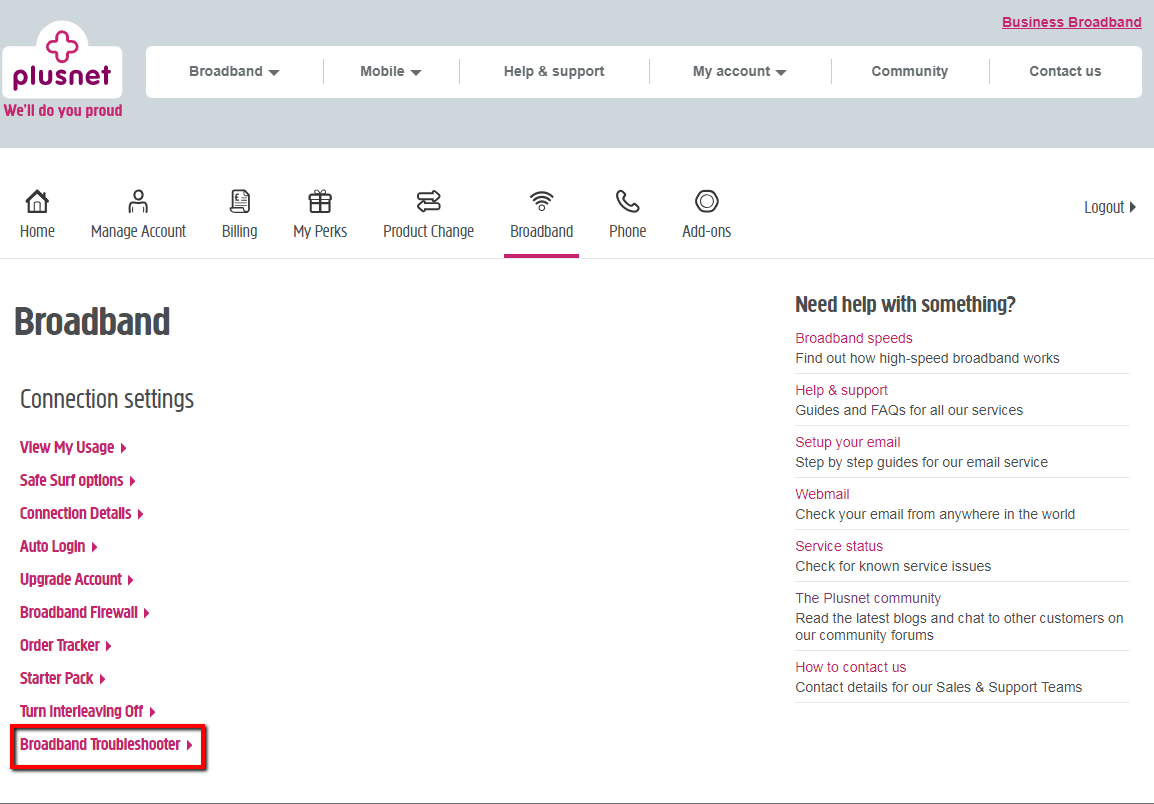Expand the My account dropdown
Image resolution: width=1154 pixels, height=804 pixels.
click(739, 71)
